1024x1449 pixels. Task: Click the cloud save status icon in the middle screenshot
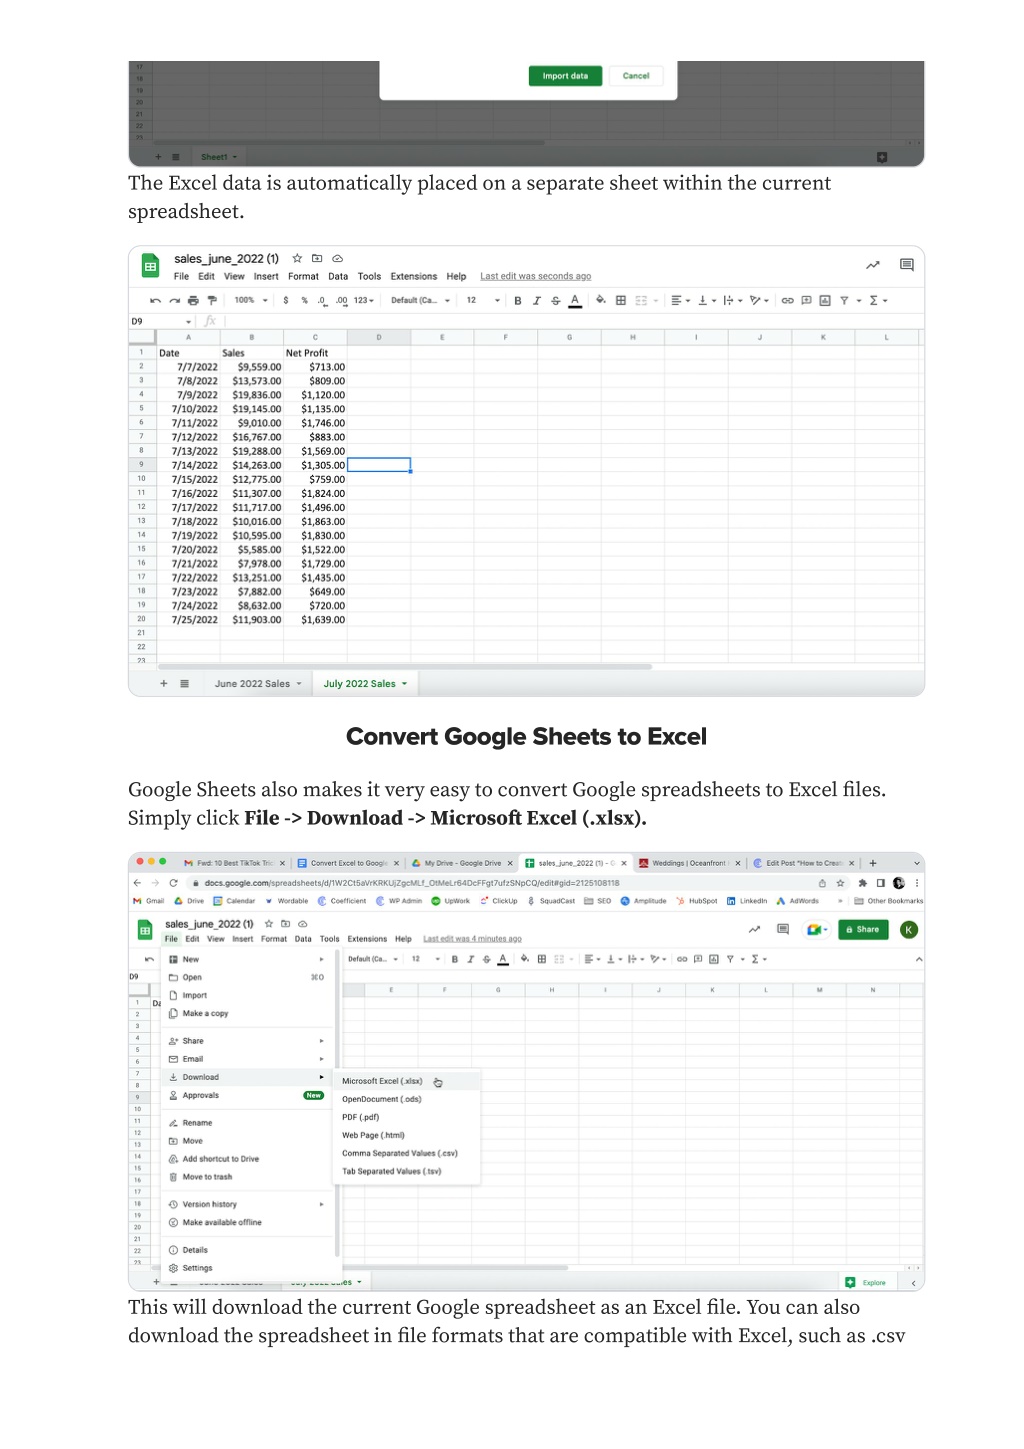[x=338, y=258]
